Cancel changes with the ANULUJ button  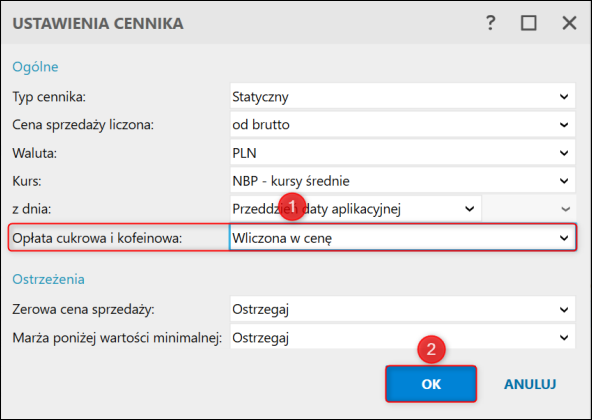point(530,384)
